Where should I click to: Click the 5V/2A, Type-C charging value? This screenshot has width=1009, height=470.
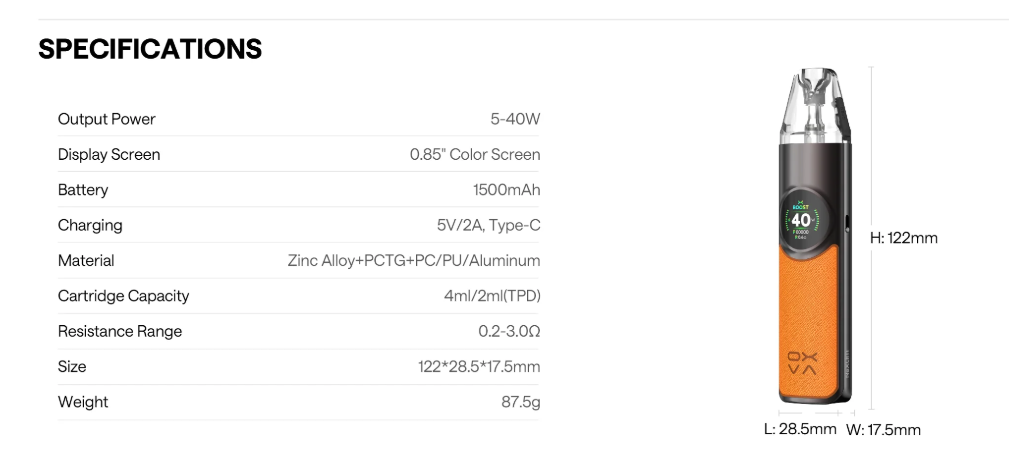pos(488,225)
